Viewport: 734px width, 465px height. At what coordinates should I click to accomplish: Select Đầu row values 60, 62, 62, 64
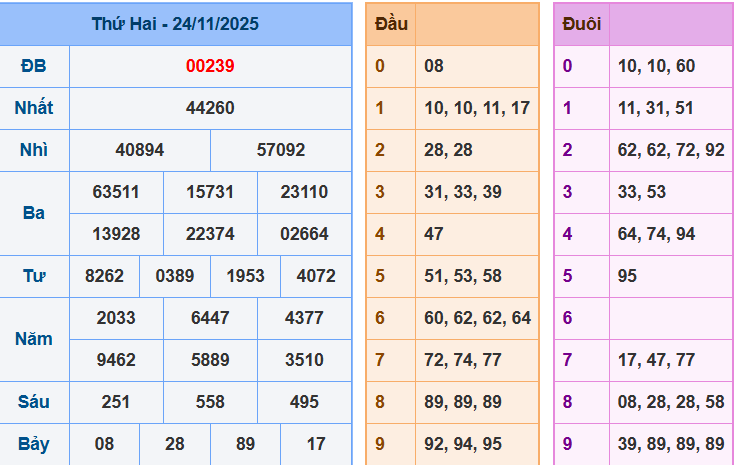pos(477,318)
